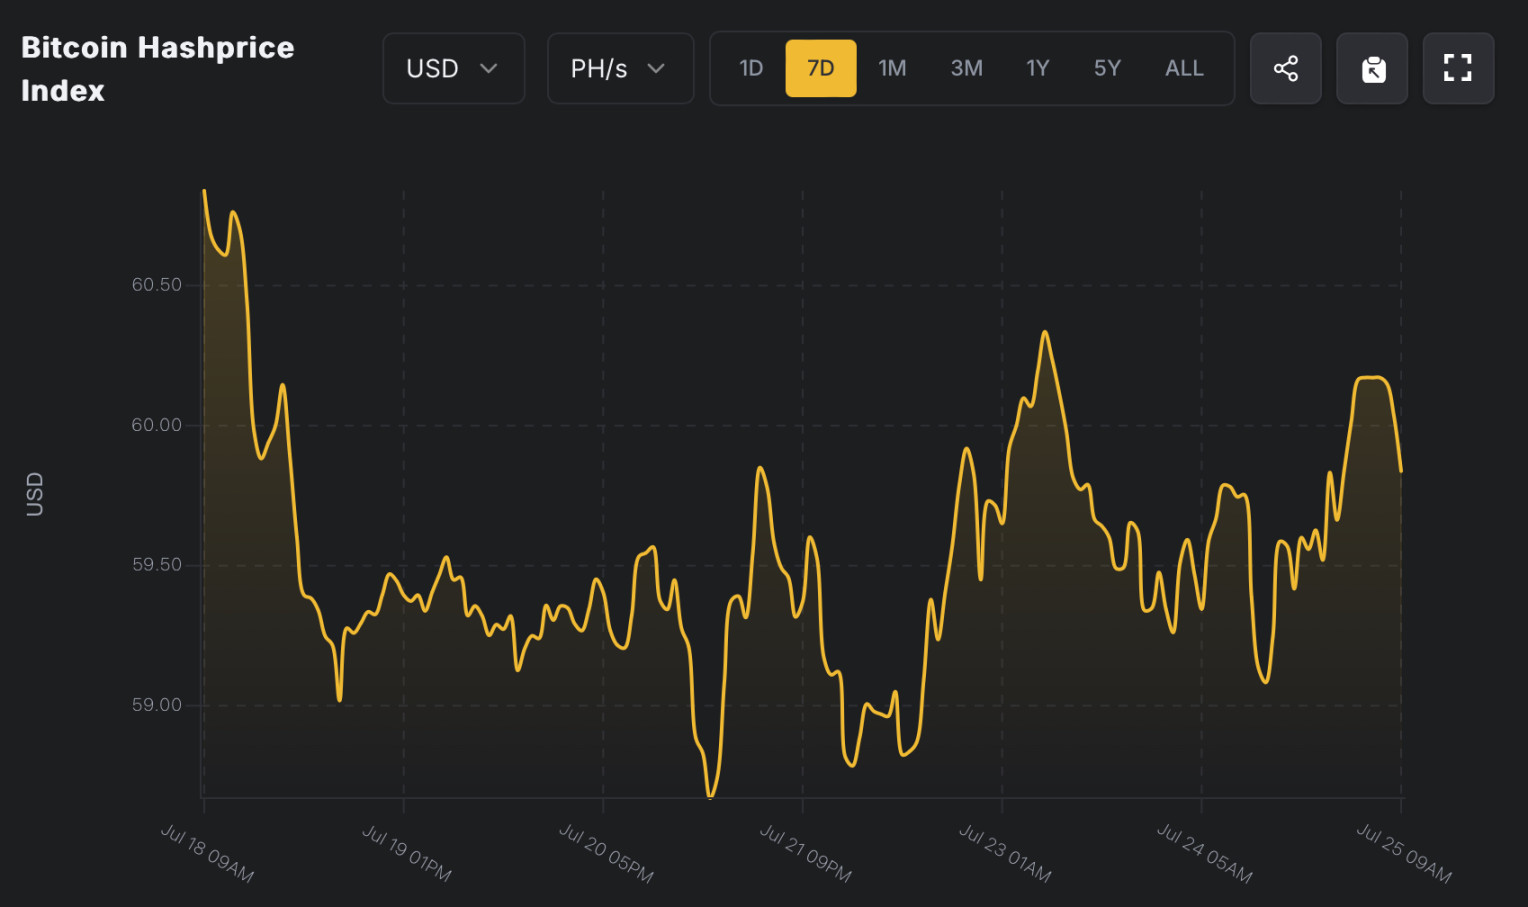Click the vertical USD axis label
Screen dimensions: 1528x907
(35, 494)
